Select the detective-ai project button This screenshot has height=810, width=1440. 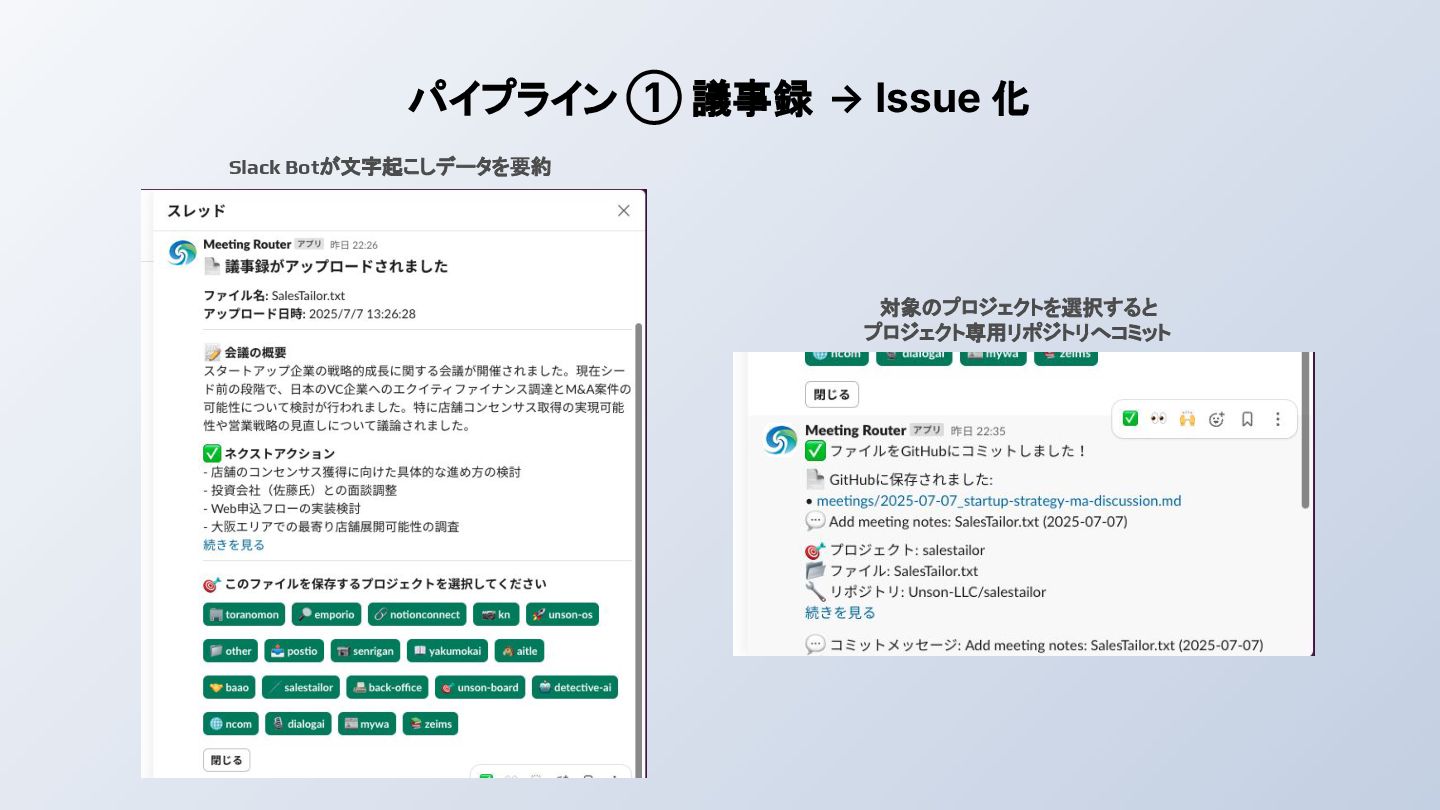coord(575,687)
